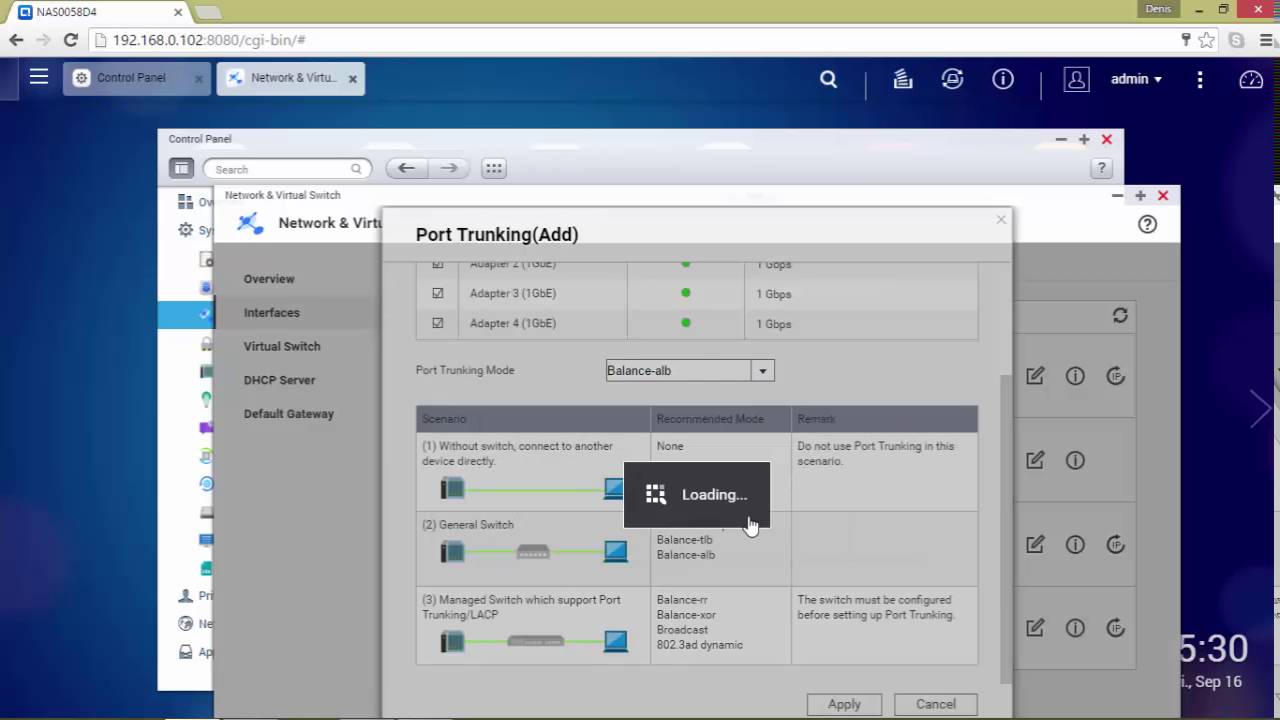This screenshot has width=1280, height=720.
Task: Open the Overview section in Network sidebar
Action: pos(269,279)
